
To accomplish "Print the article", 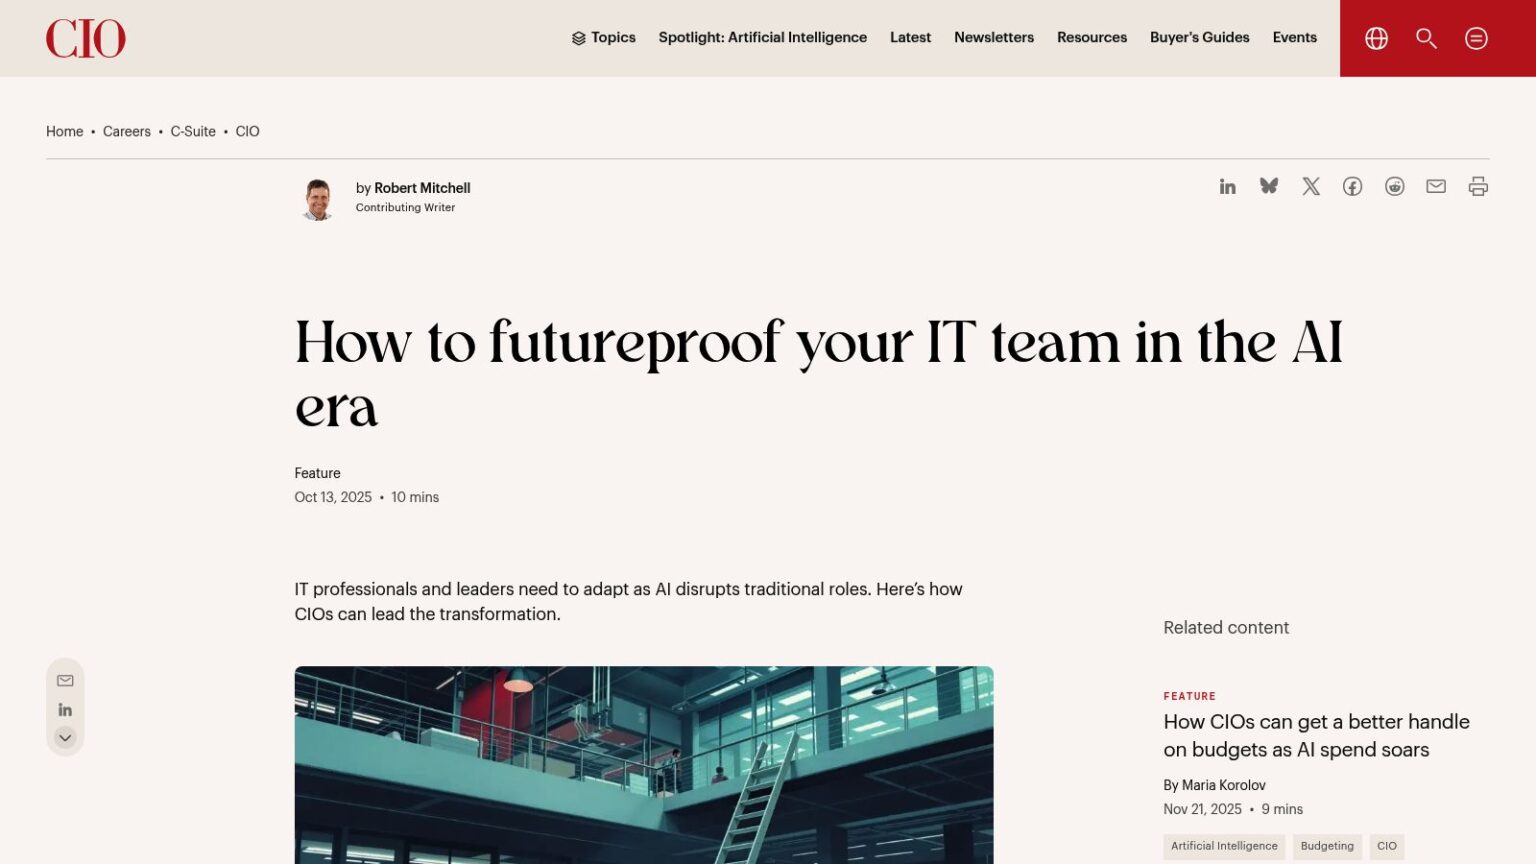I will click(1478, 186).
